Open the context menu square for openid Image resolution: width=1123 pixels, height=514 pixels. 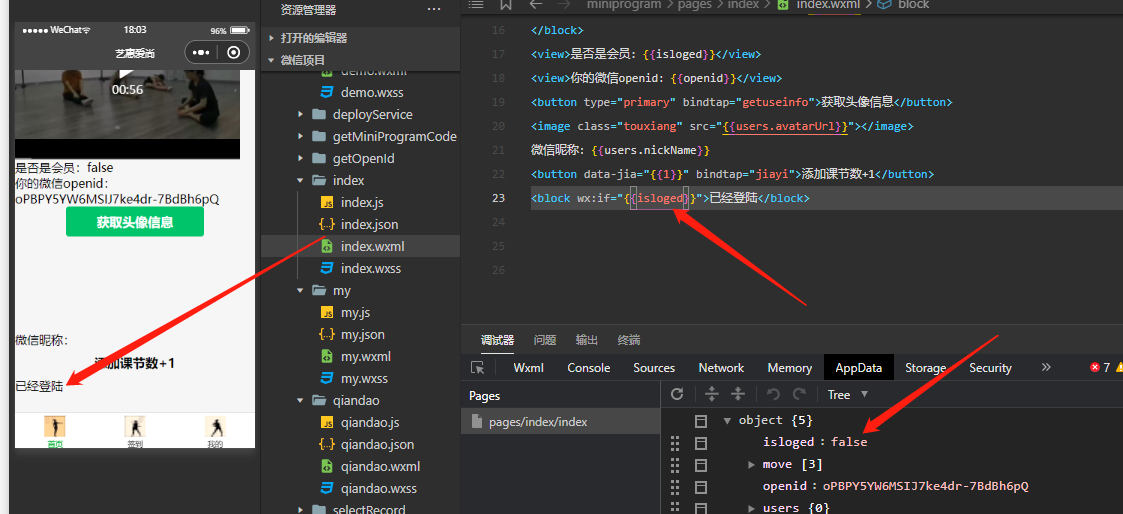[702, 487]
